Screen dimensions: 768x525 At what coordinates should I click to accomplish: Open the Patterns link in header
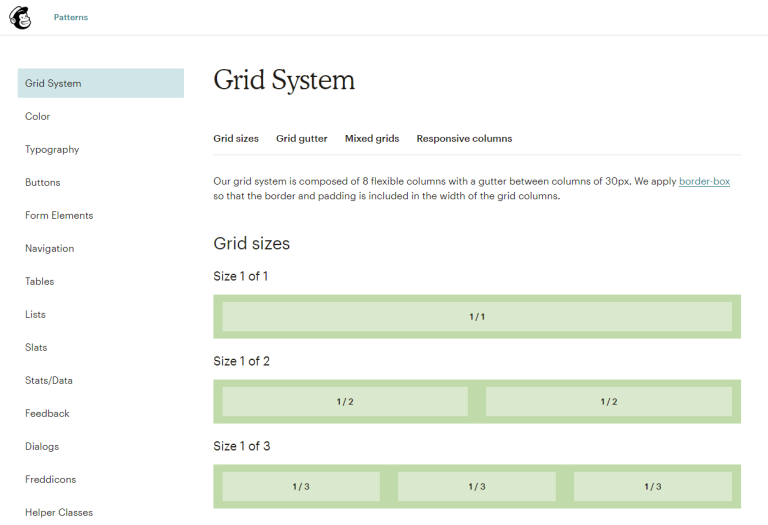(x=71, y=17)
